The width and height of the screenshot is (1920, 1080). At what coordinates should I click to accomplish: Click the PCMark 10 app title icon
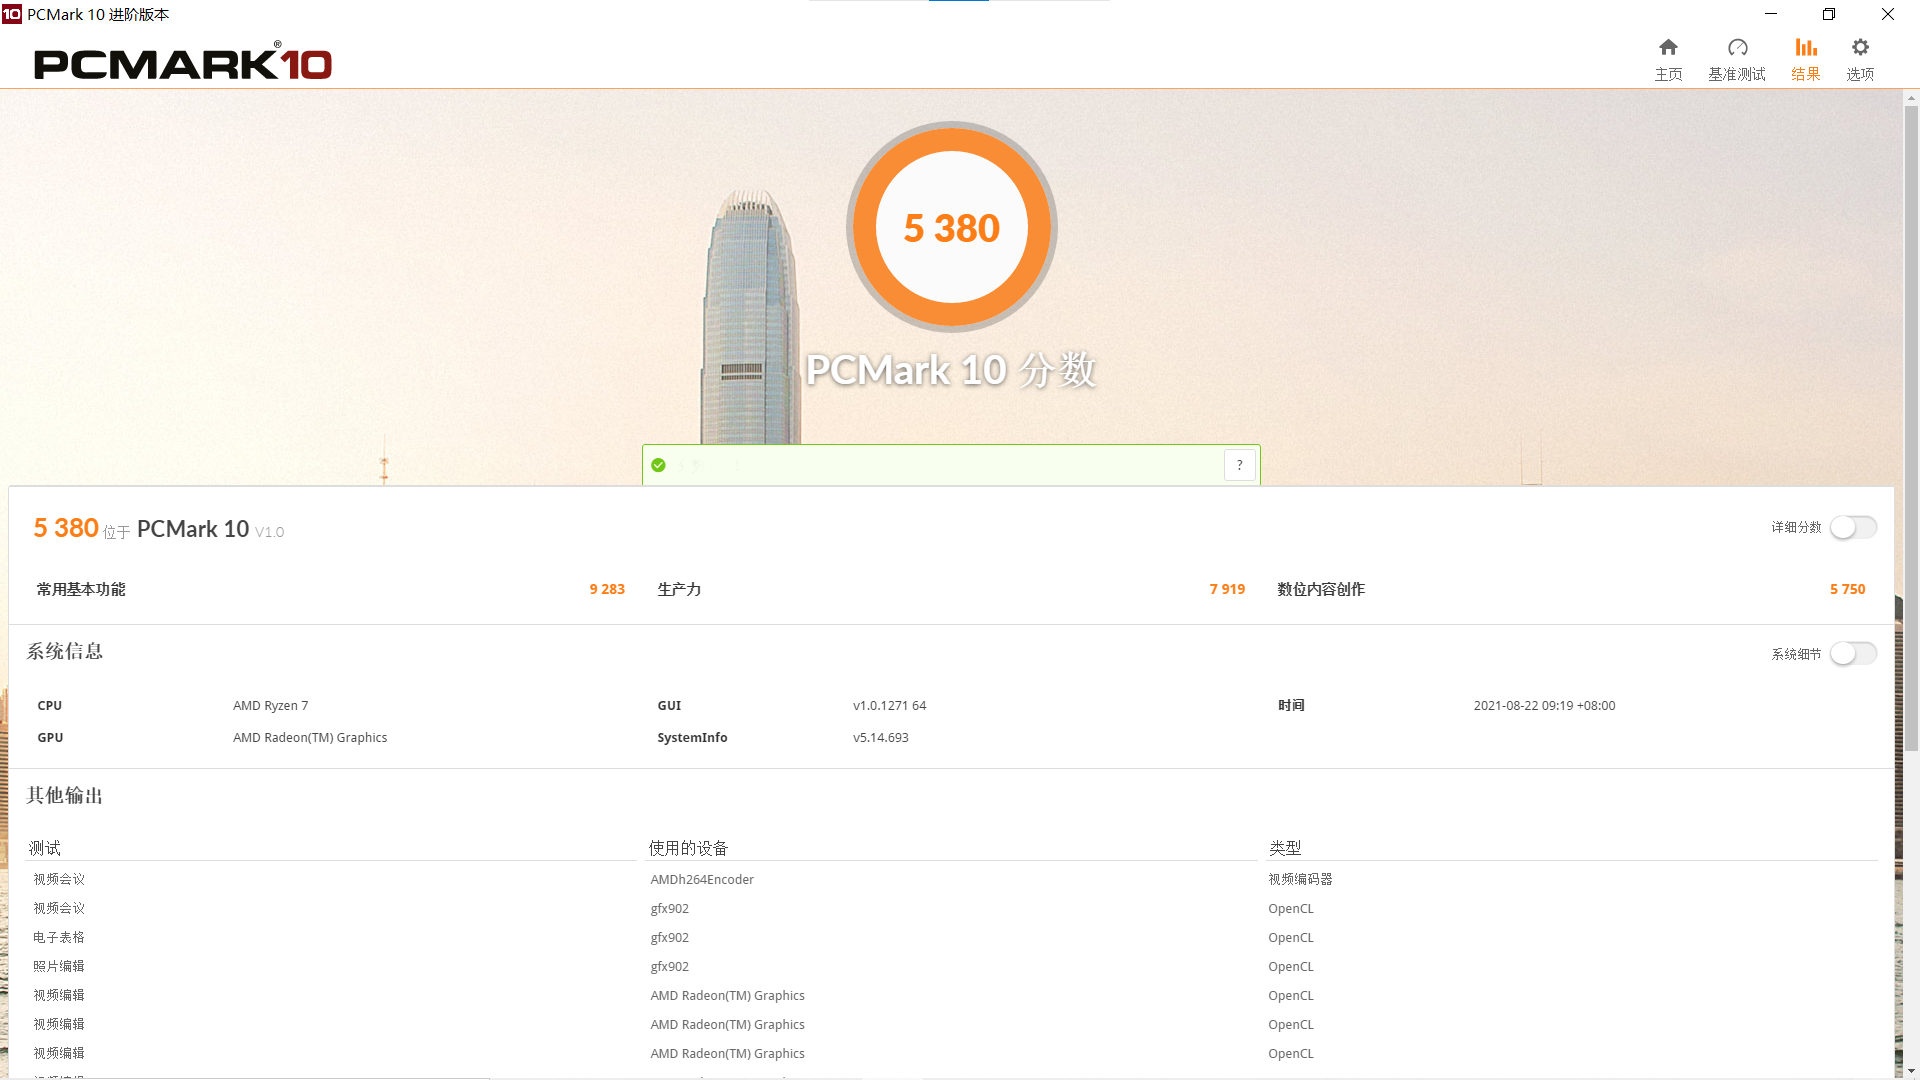point(12,14)
